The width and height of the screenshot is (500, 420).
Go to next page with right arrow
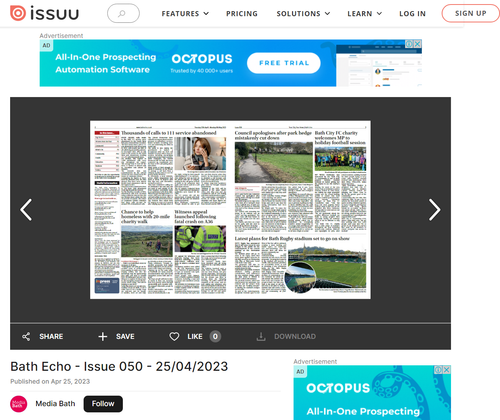tap(434, 210)
